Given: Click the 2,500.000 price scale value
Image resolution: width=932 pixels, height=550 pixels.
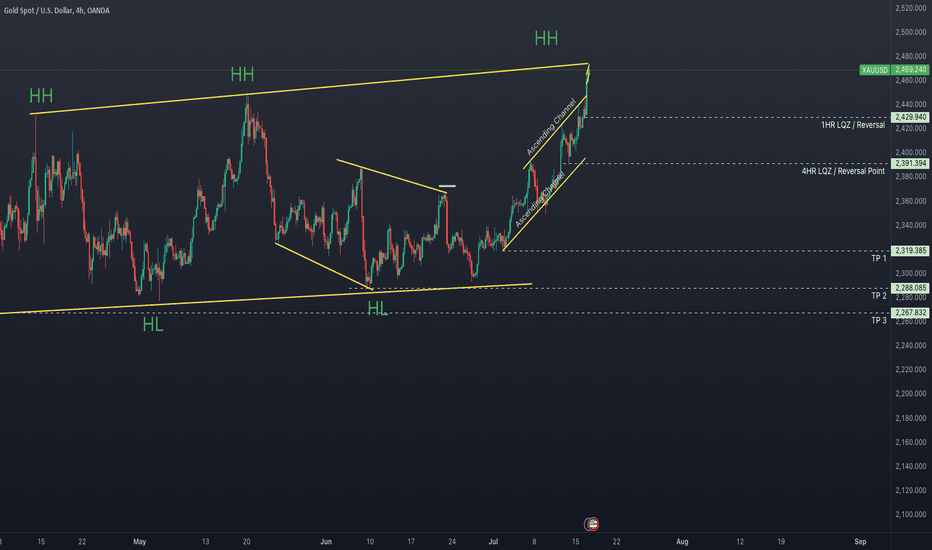Looking at the screenshot, I should click(911, 32).
